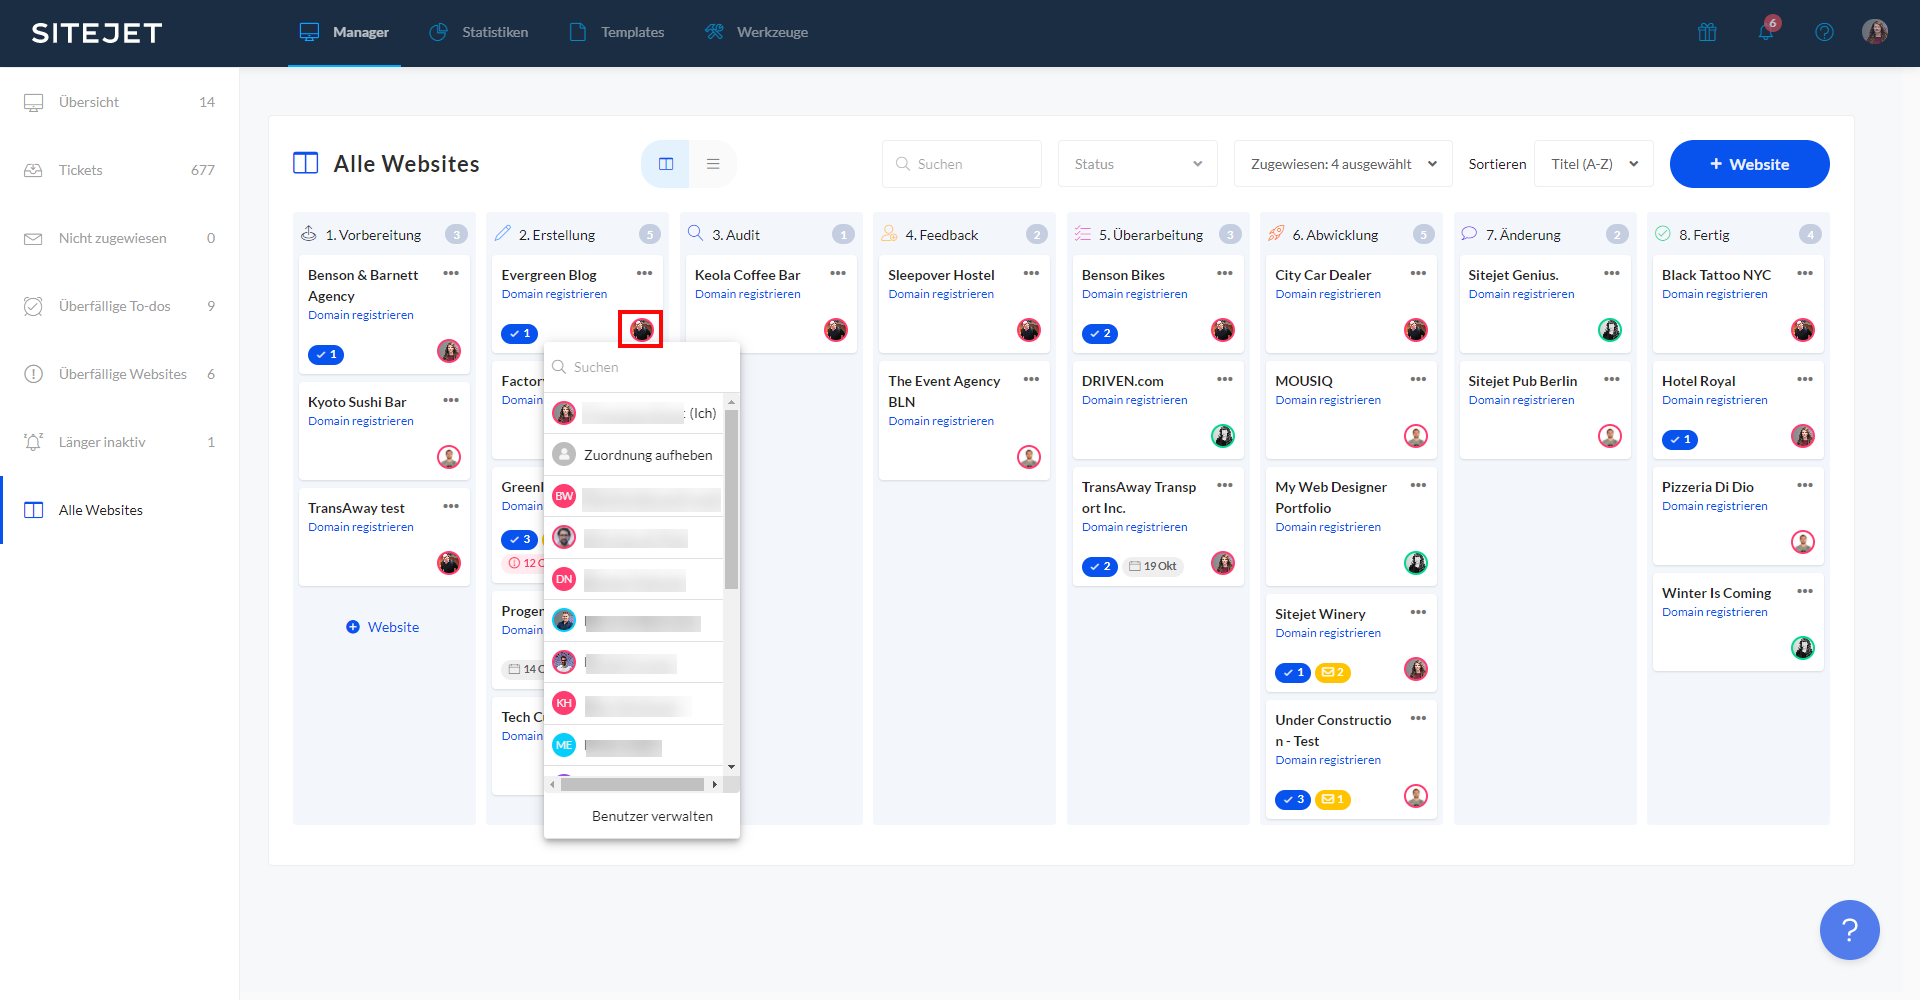Click assignee avatar on Kyoto Sushi Bar card
The height and width of the screenshot is (1000, 1920).
click(449, 457)
